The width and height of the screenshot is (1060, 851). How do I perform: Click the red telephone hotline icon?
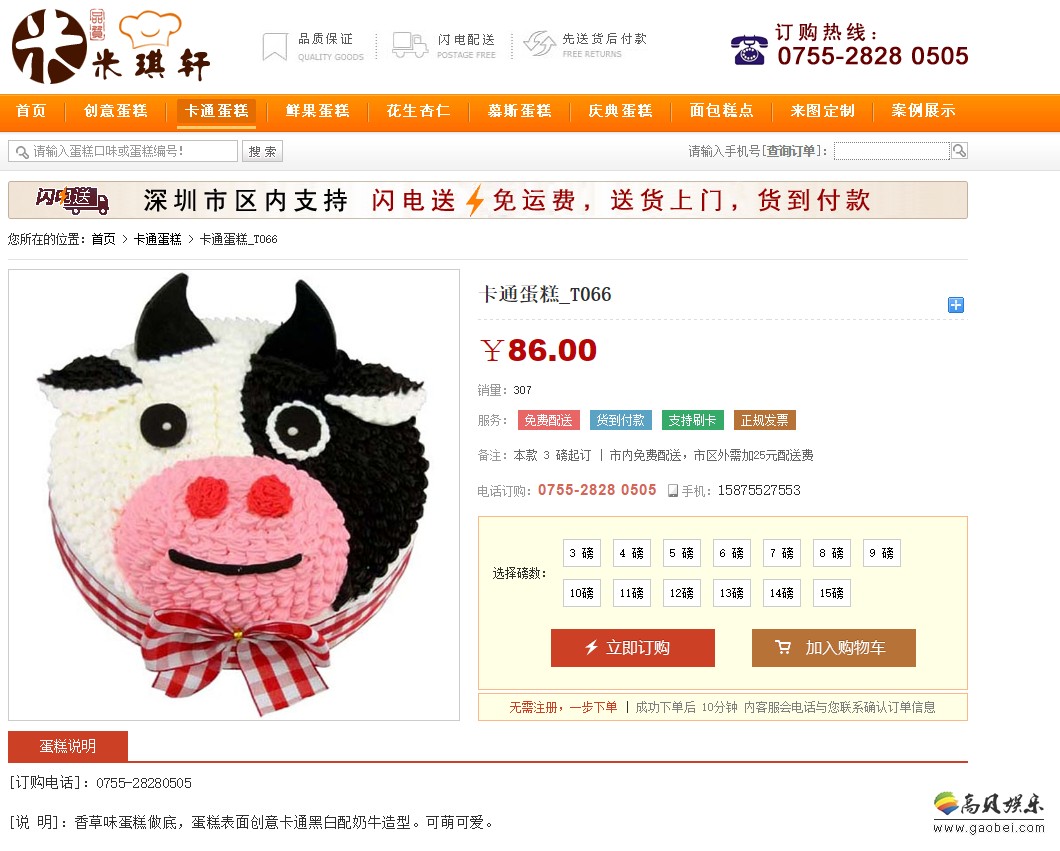[749, 49]
